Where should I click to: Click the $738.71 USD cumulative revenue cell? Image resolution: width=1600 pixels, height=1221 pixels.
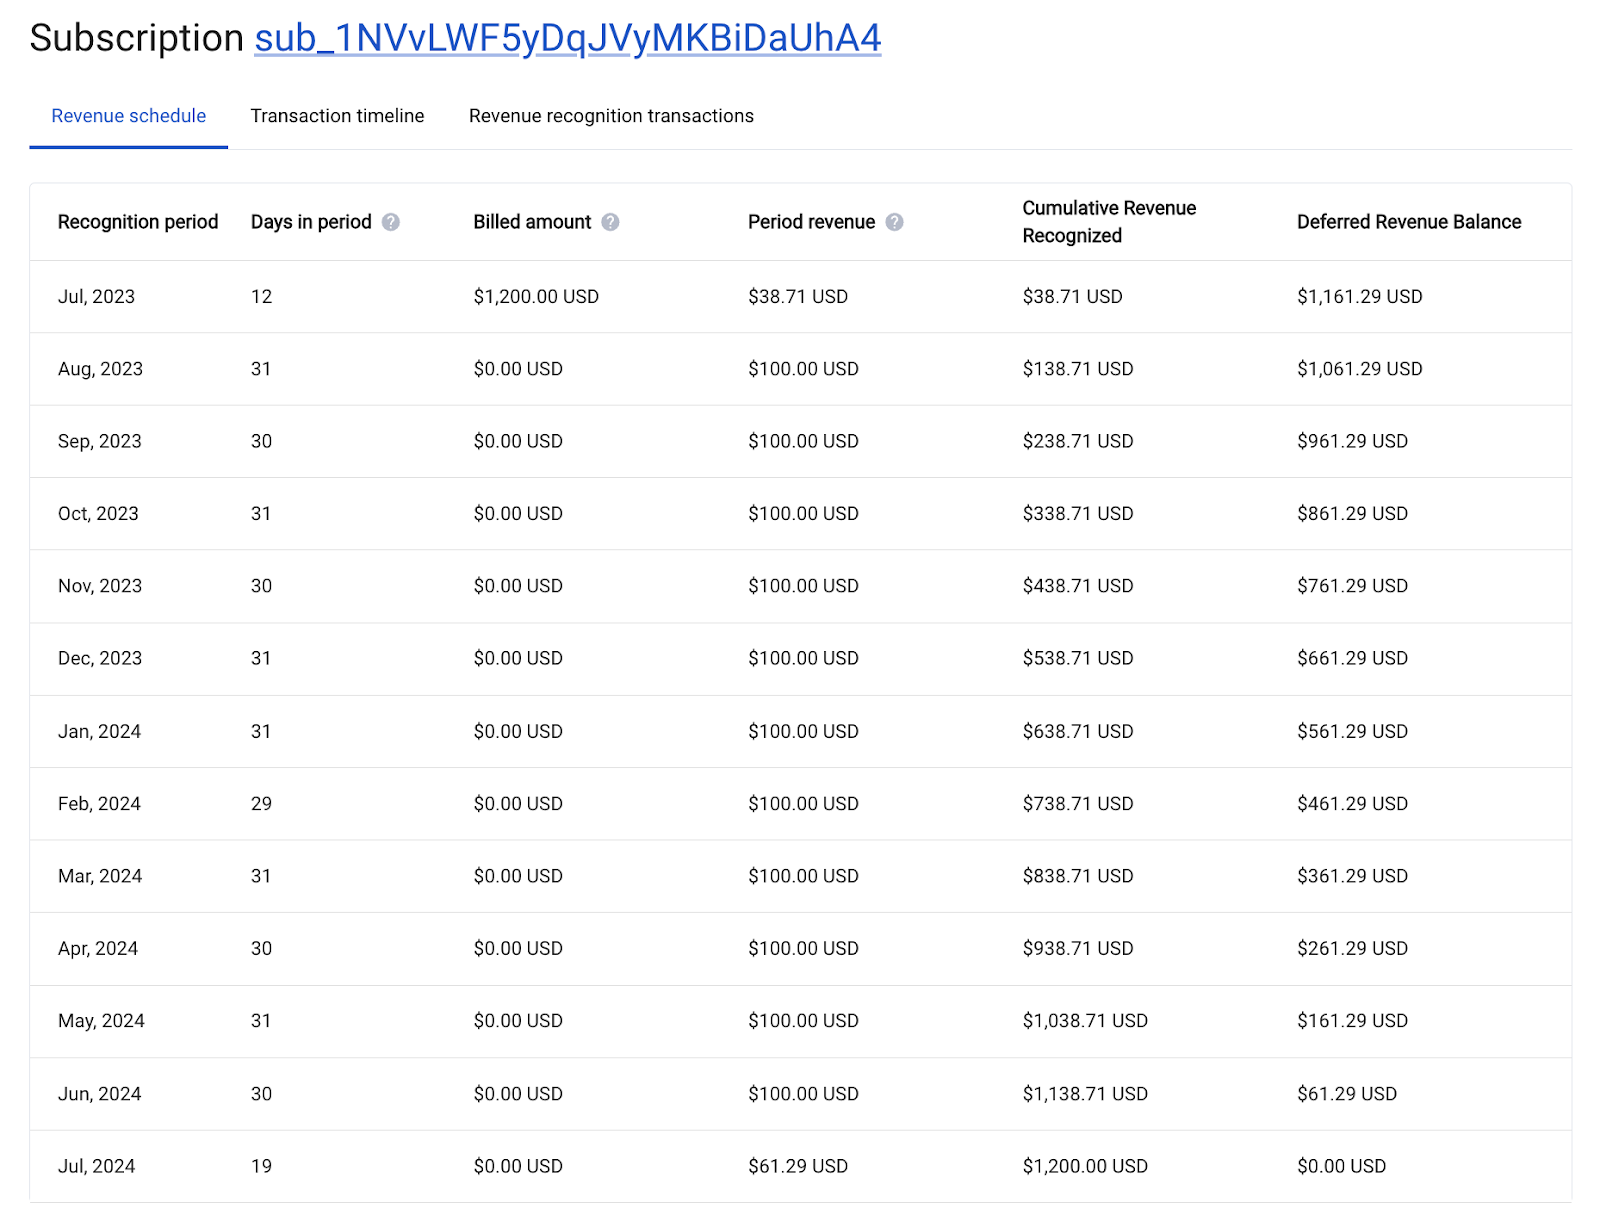(1078, 804)
